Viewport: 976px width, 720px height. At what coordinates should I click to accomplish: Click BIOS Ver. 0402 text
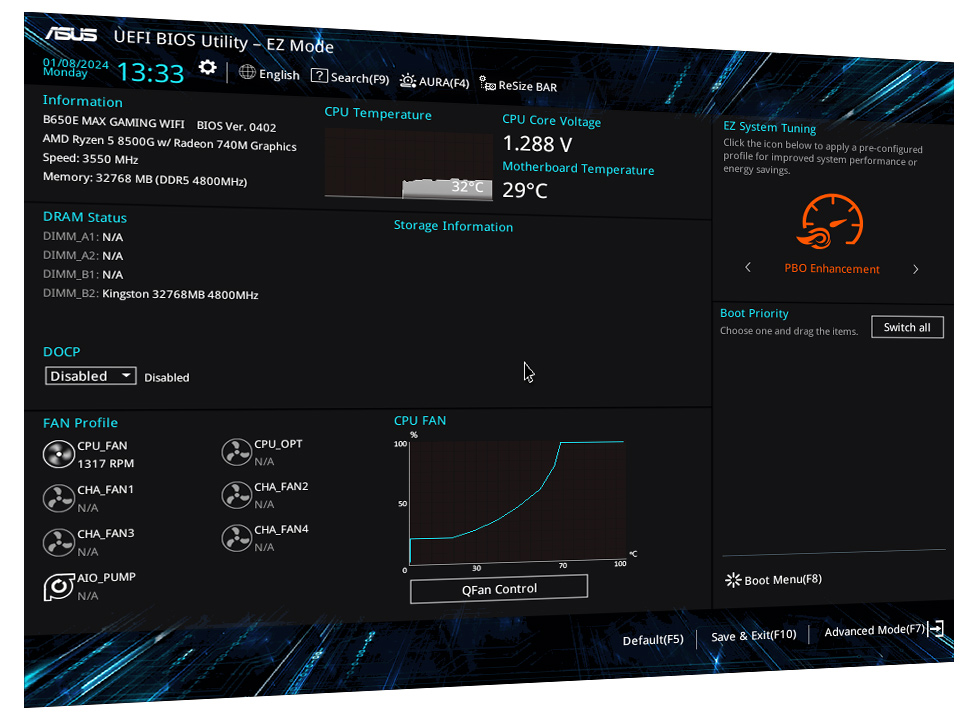(x=237, y=126)
